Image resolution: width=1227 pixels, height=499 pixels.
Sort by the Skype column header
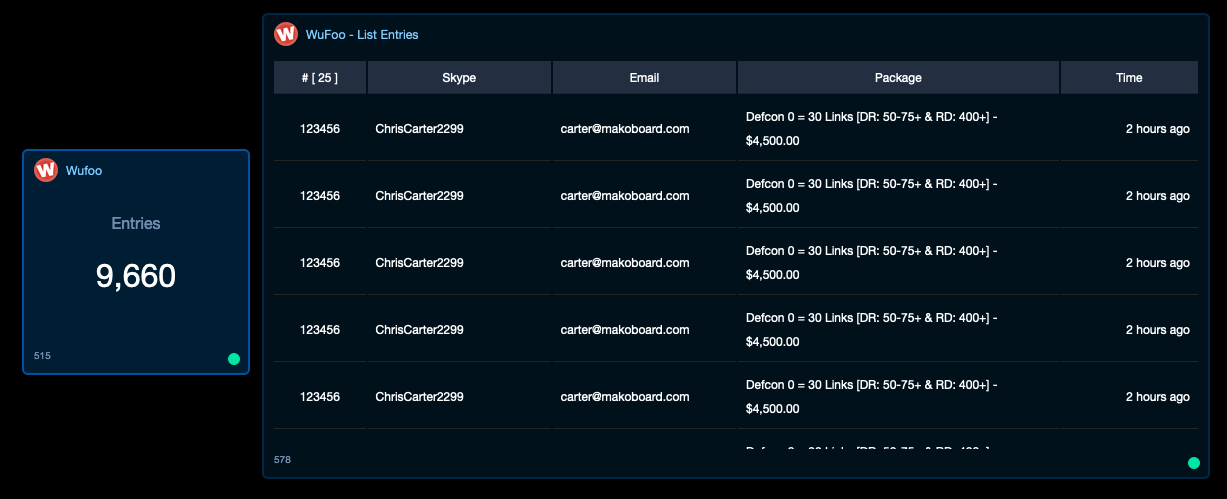459,78
